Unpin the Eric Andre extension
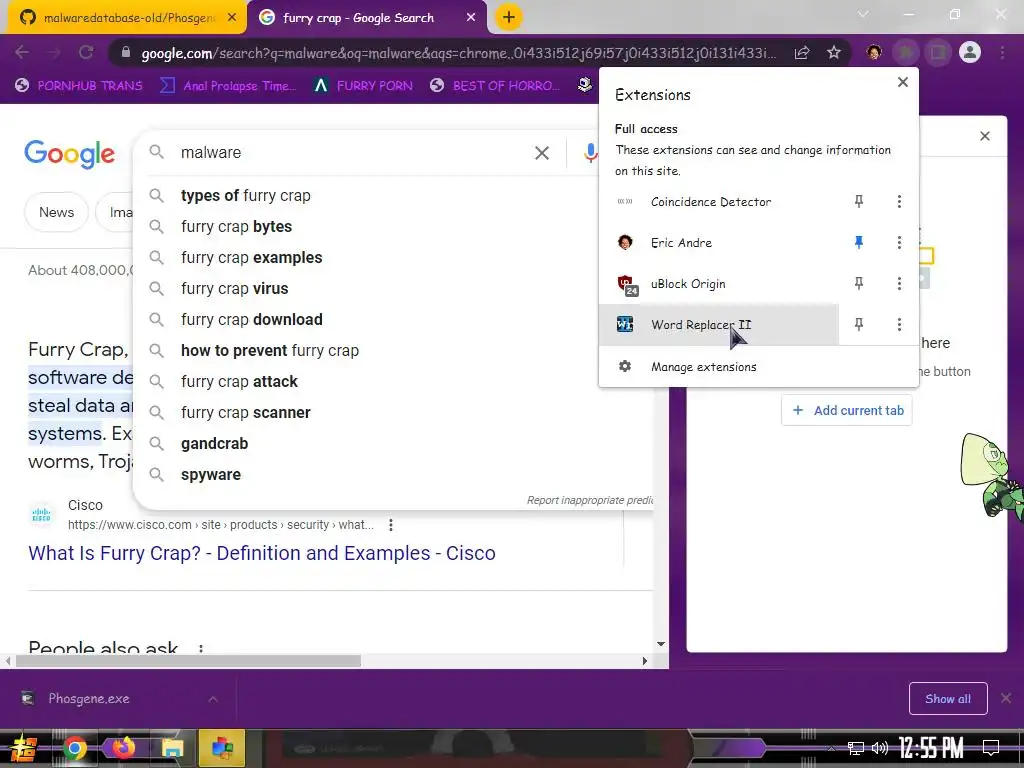Screen dimensions: 1024x768 click(x=859, y=242)
